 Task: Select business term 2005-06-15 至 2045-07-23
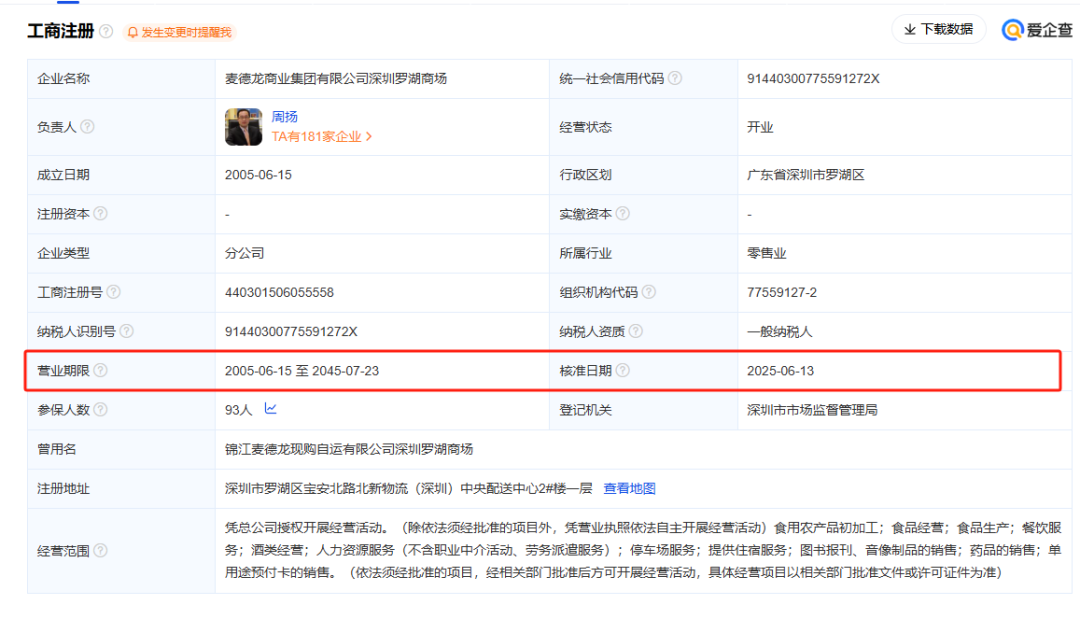[x=302, y=371]
